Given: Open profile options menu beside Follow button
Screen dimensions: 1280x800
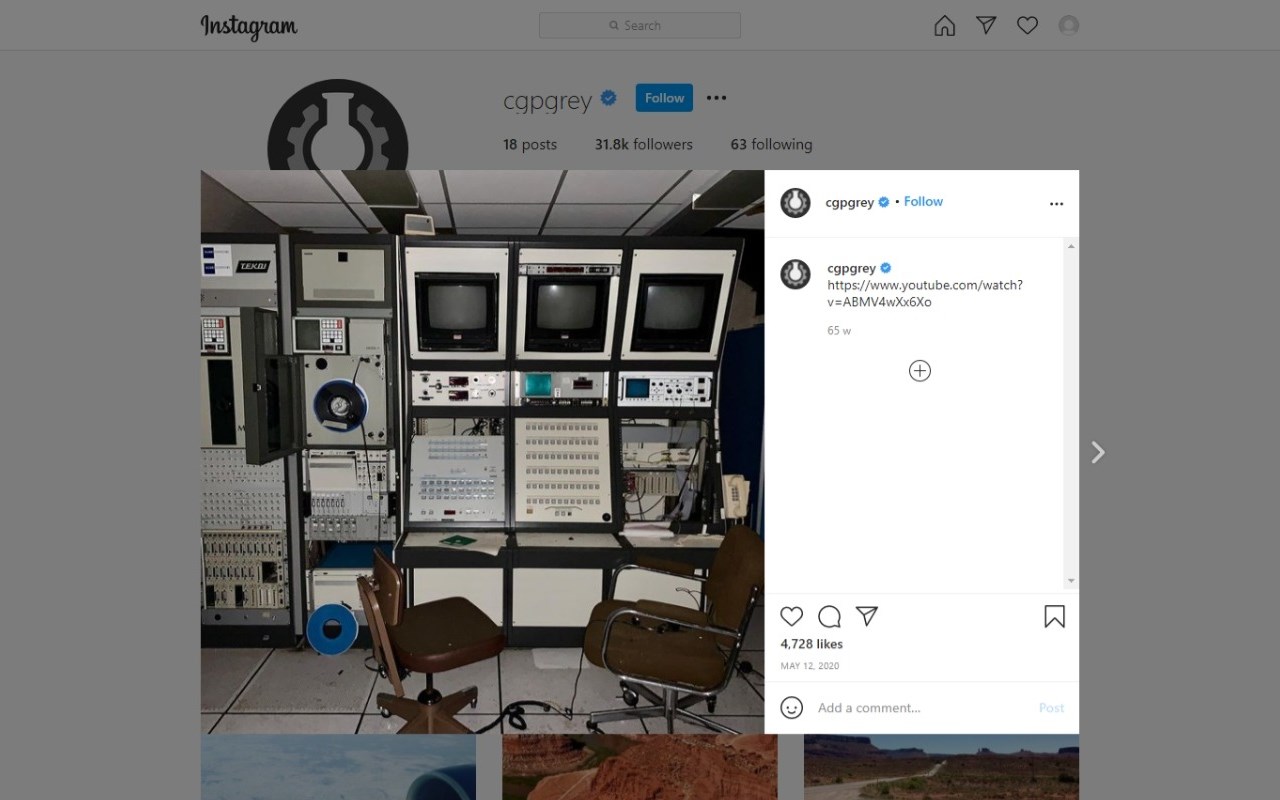Looking at the screenshot, I should (x=716, y=98).
